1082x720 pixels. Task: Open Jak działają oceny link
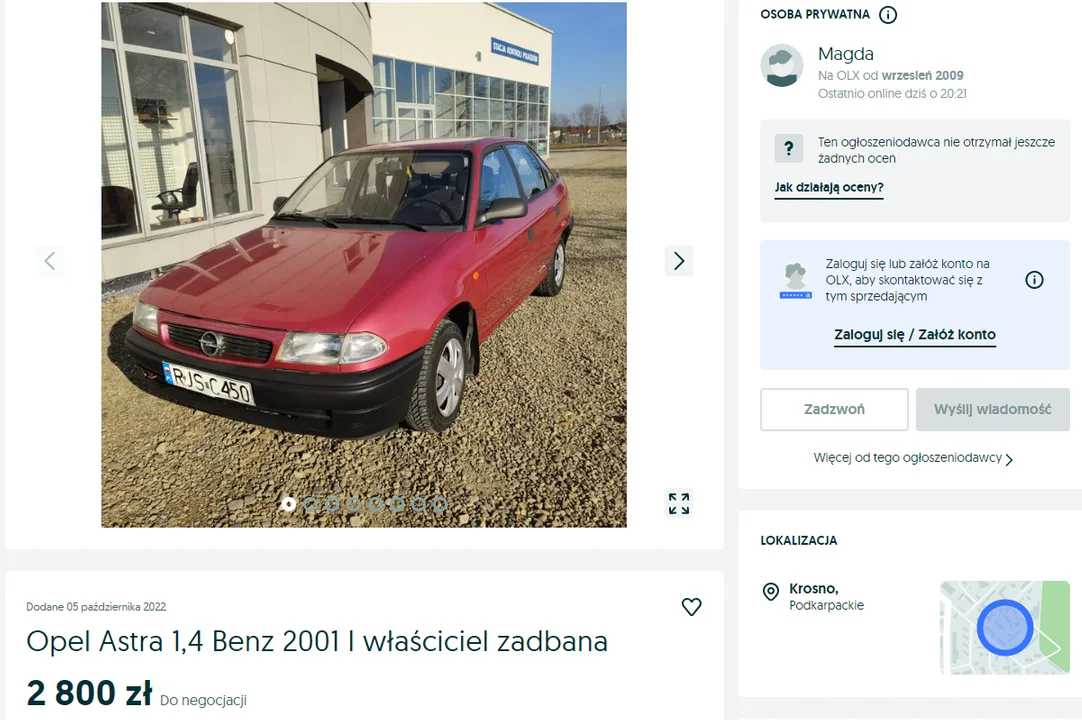pyautogui.click(x=829, y=187)
